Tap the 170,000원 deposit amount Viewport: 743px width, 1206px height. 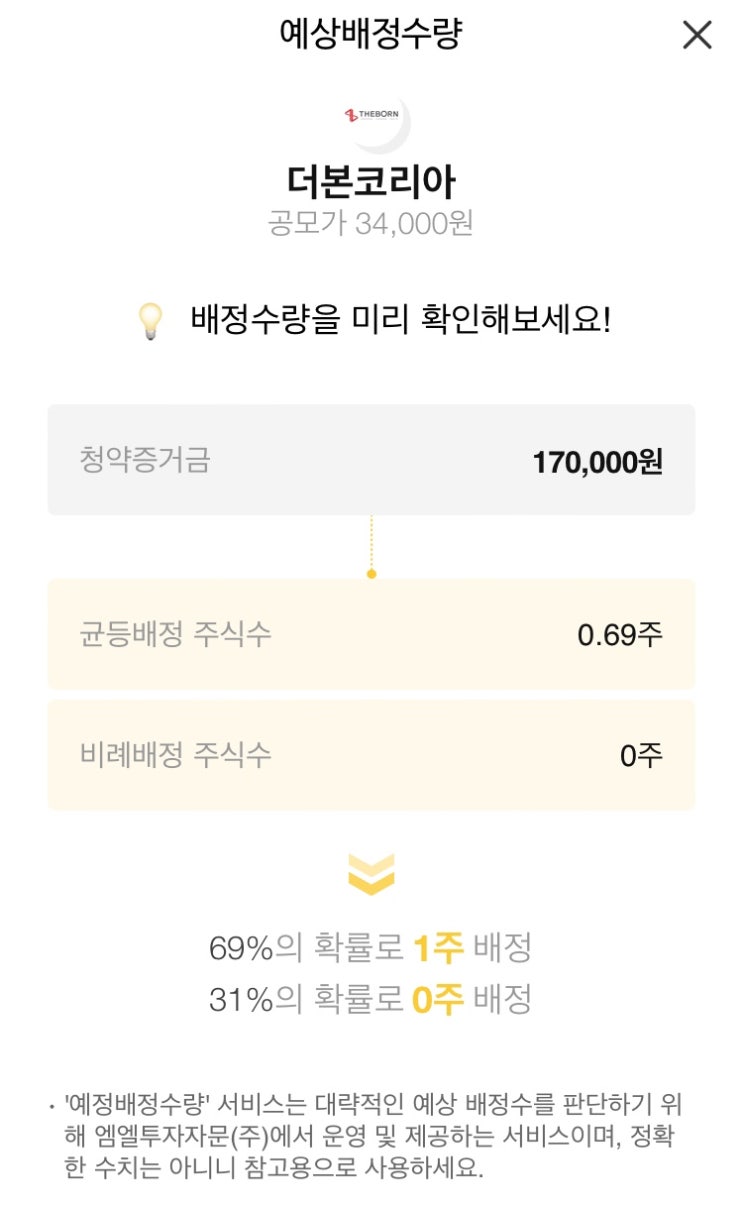(x=597, y=462)
